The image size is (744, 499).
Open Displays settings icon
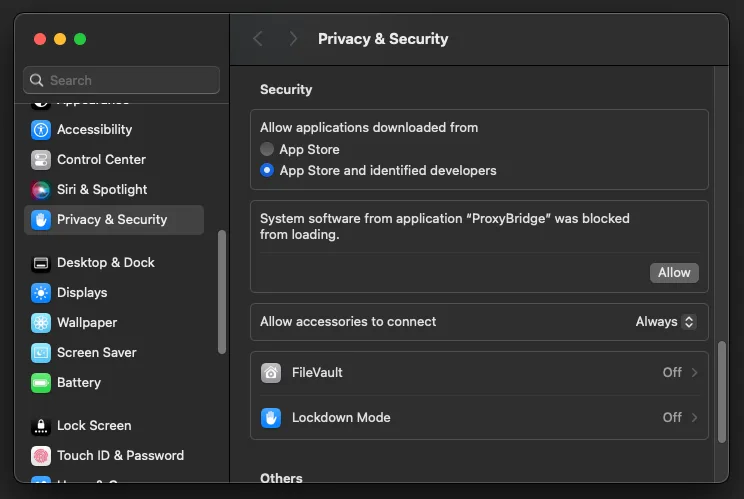(x=41, y=293)
